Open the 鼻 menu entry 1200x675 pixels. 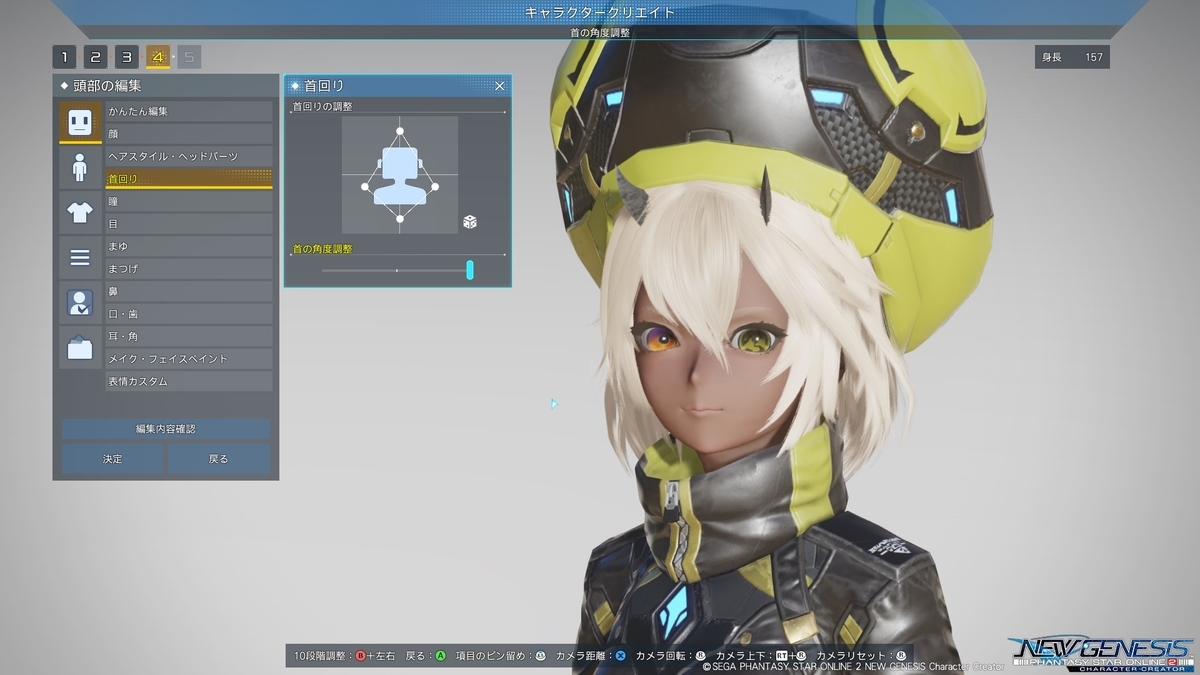(189, 291)
